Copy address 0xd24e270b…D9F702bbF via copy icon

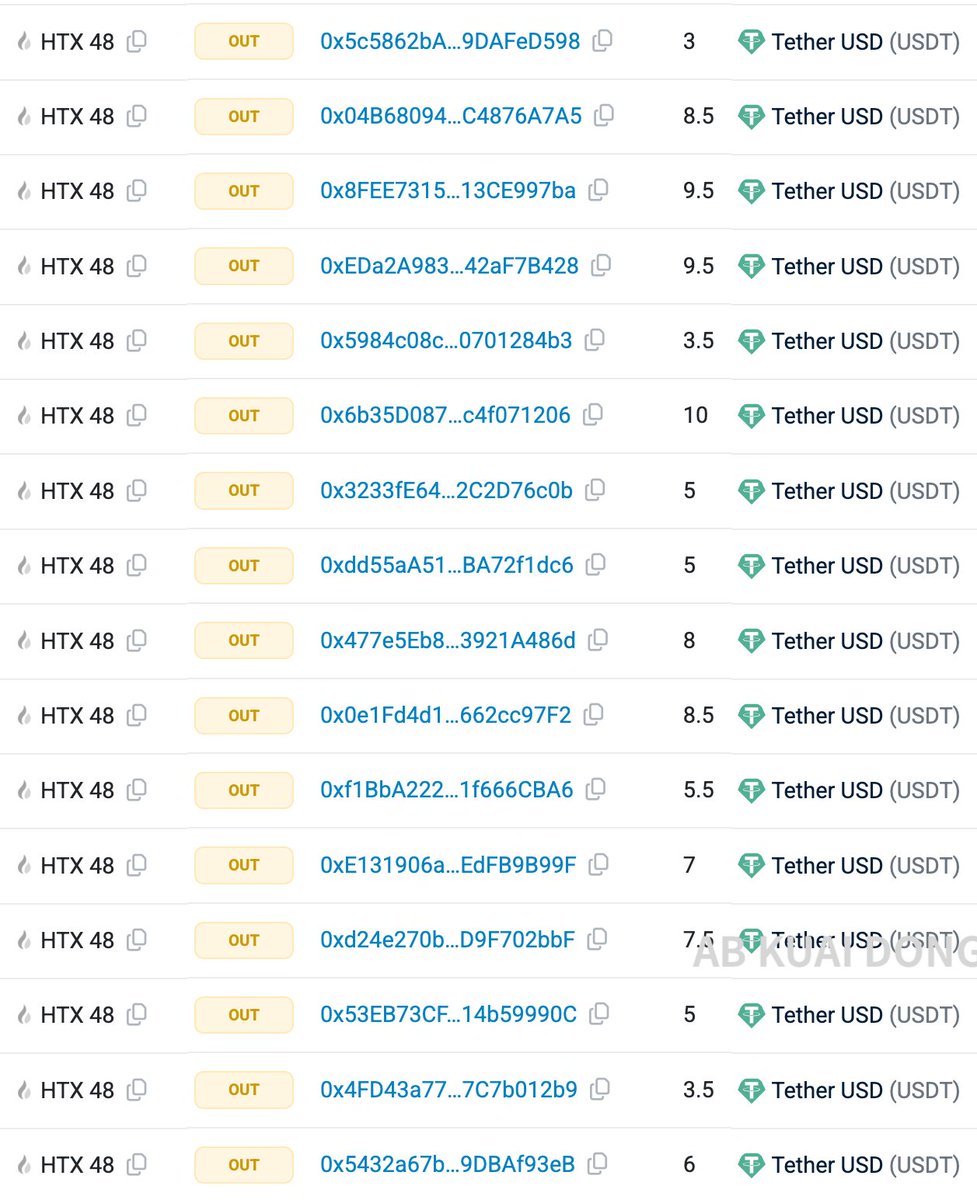[597, 940]
